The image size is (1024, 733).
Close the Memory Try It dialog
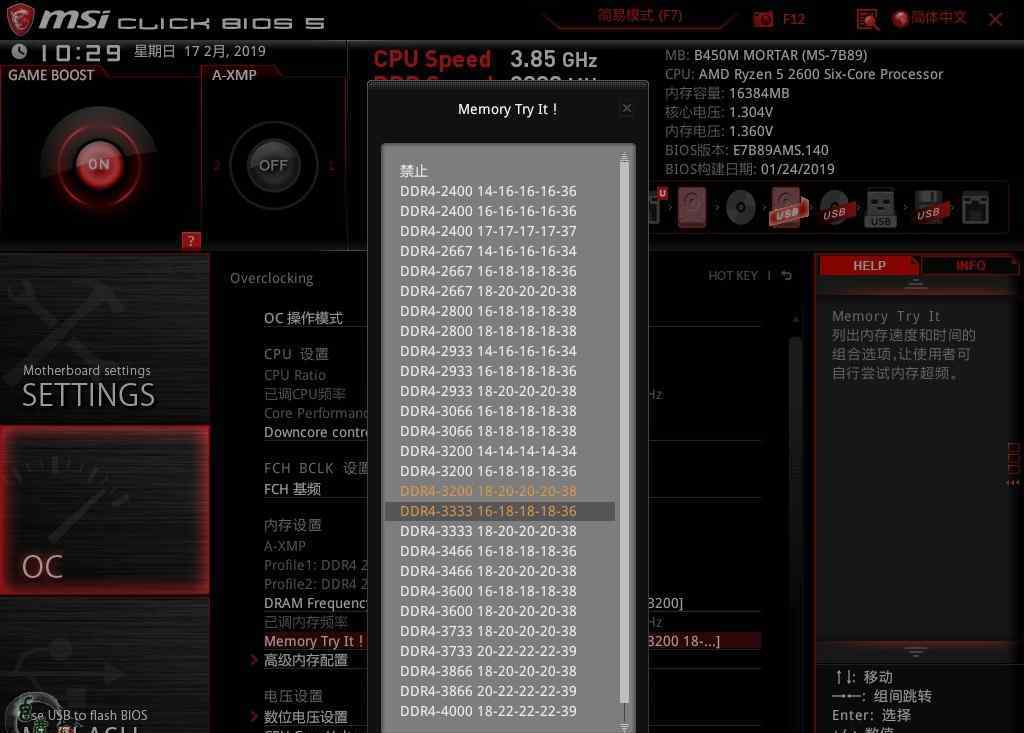point(627,108)
